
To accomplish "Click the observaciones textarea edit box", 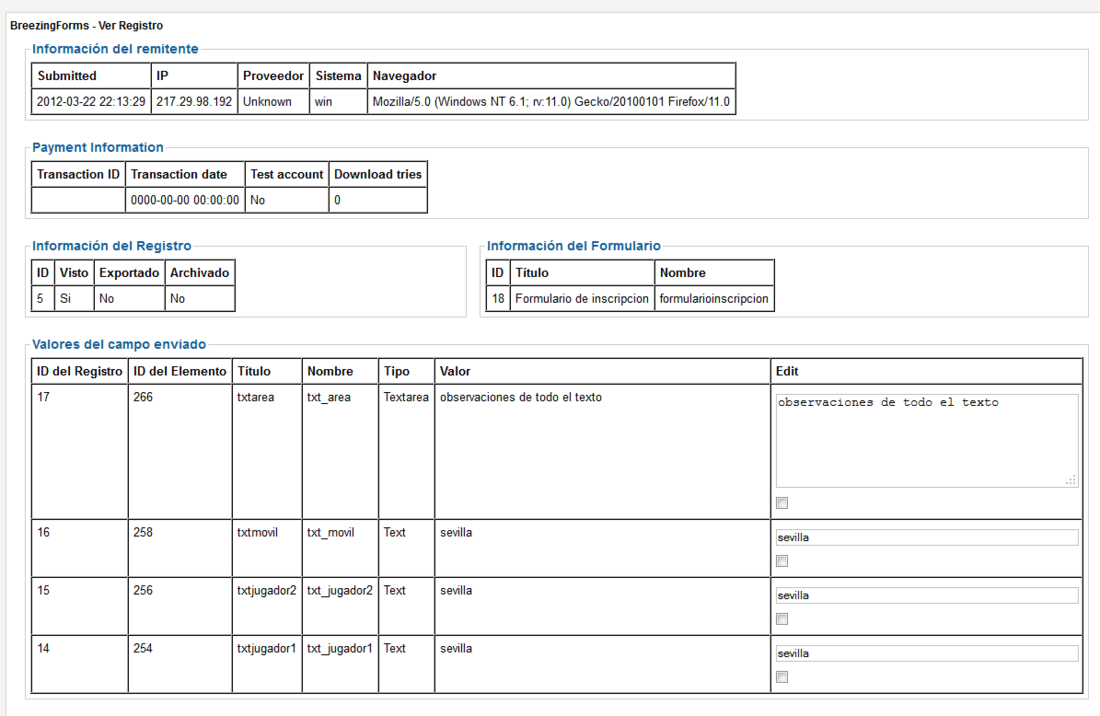I will [927, 440].
